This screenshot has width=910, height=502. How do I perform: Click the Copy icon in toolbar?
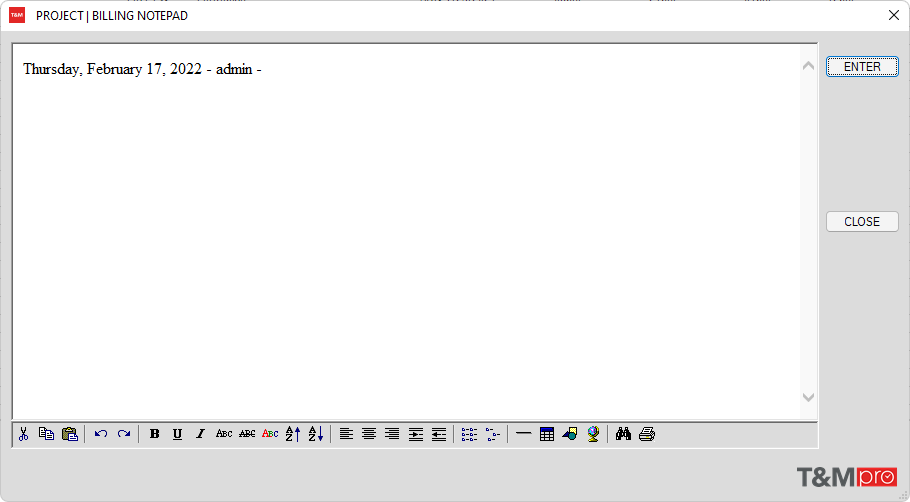(46, 434)
